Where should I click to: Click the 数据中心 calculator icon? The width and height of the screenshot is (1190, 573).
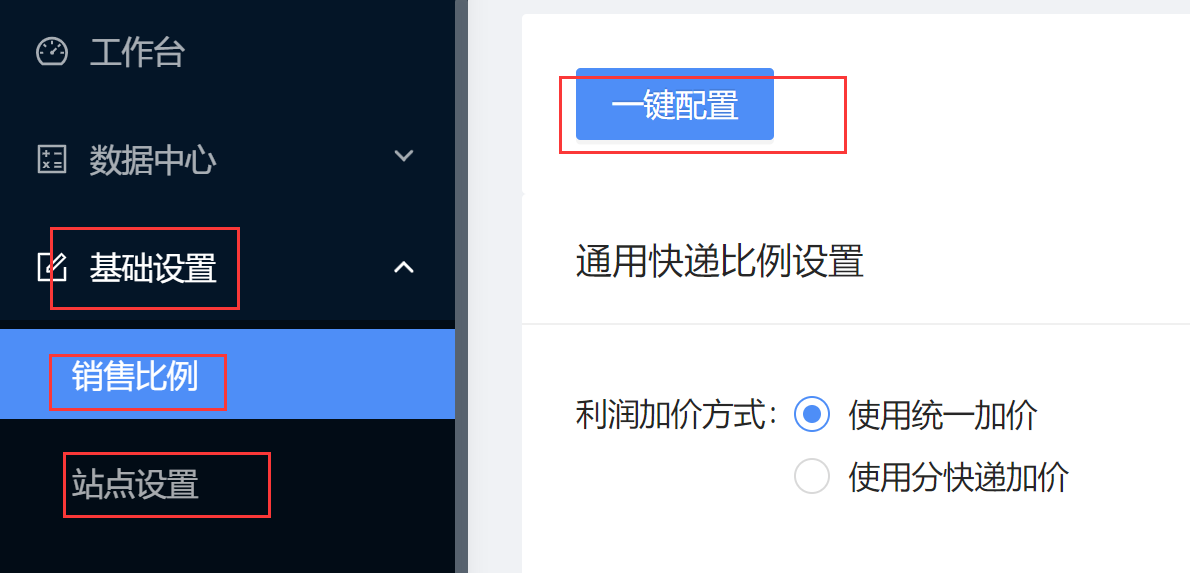(52, 160)
